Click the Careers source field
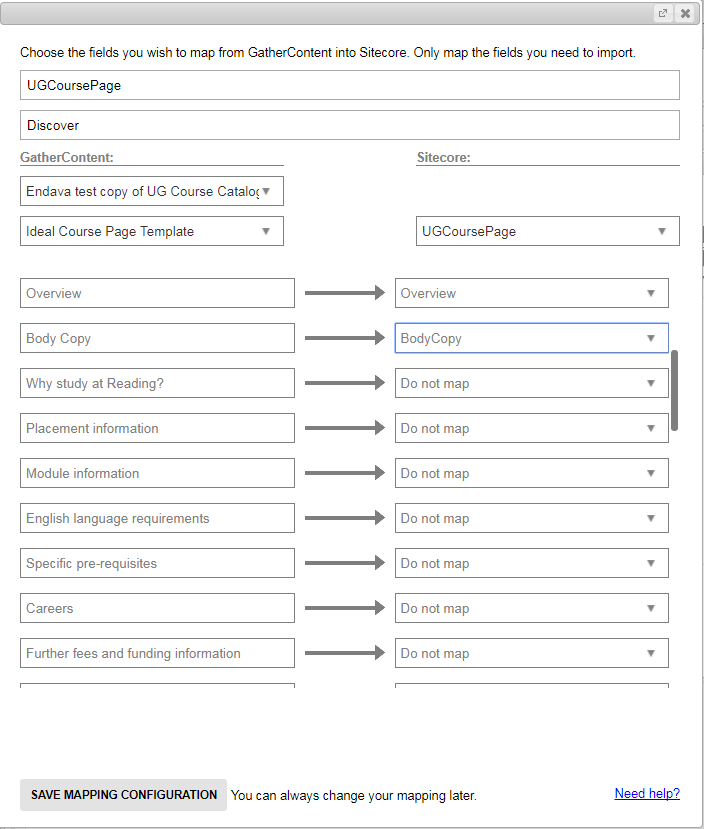The height and width of the screenshot is (829, 704). (x=158, y=607)
